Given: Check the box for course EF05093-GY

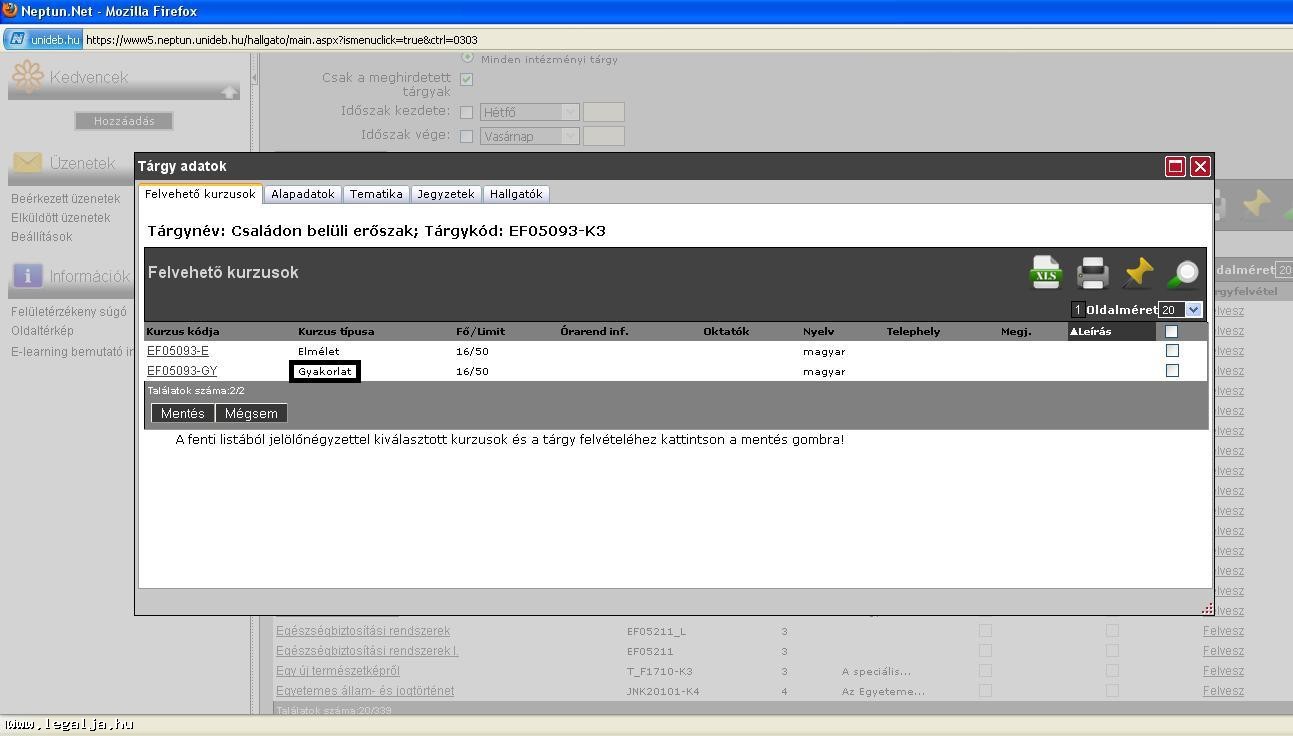Looking at the screenshot, I should (x=1172, y=371).
